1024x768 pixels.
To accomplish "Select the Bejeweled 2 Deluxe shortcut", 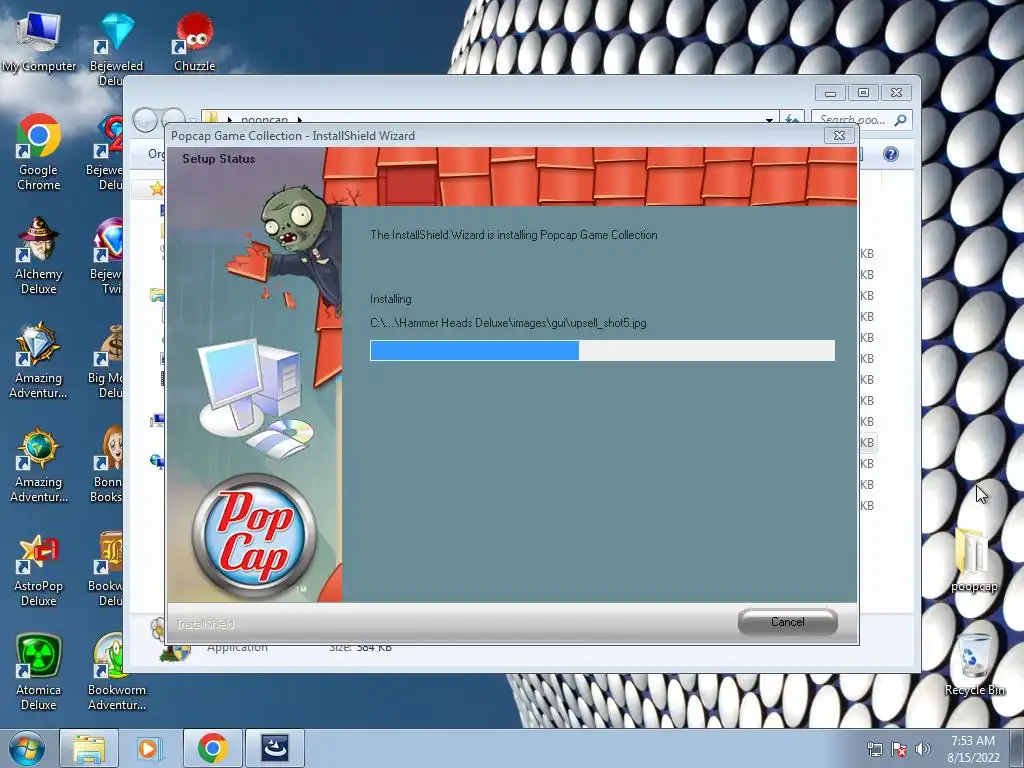I will [106, 152].
